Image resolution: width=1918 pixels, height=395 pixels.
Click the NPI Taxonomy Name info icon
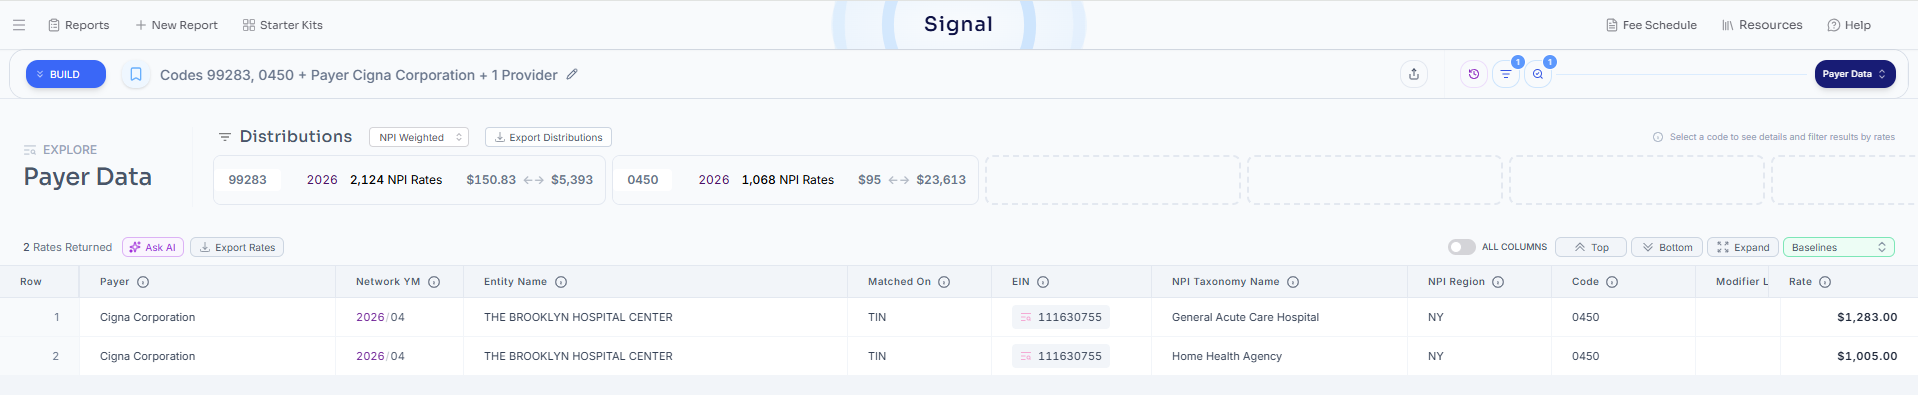[1293, 282]
